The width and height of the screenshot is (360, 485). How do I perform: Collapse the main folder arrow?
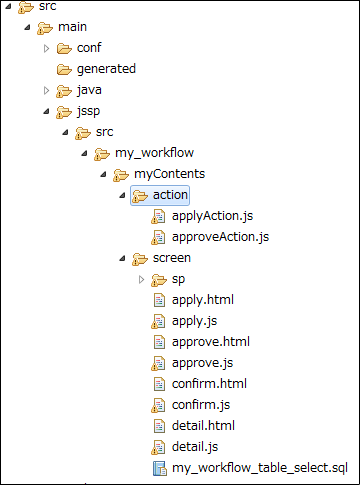click(x=28, y=27)
